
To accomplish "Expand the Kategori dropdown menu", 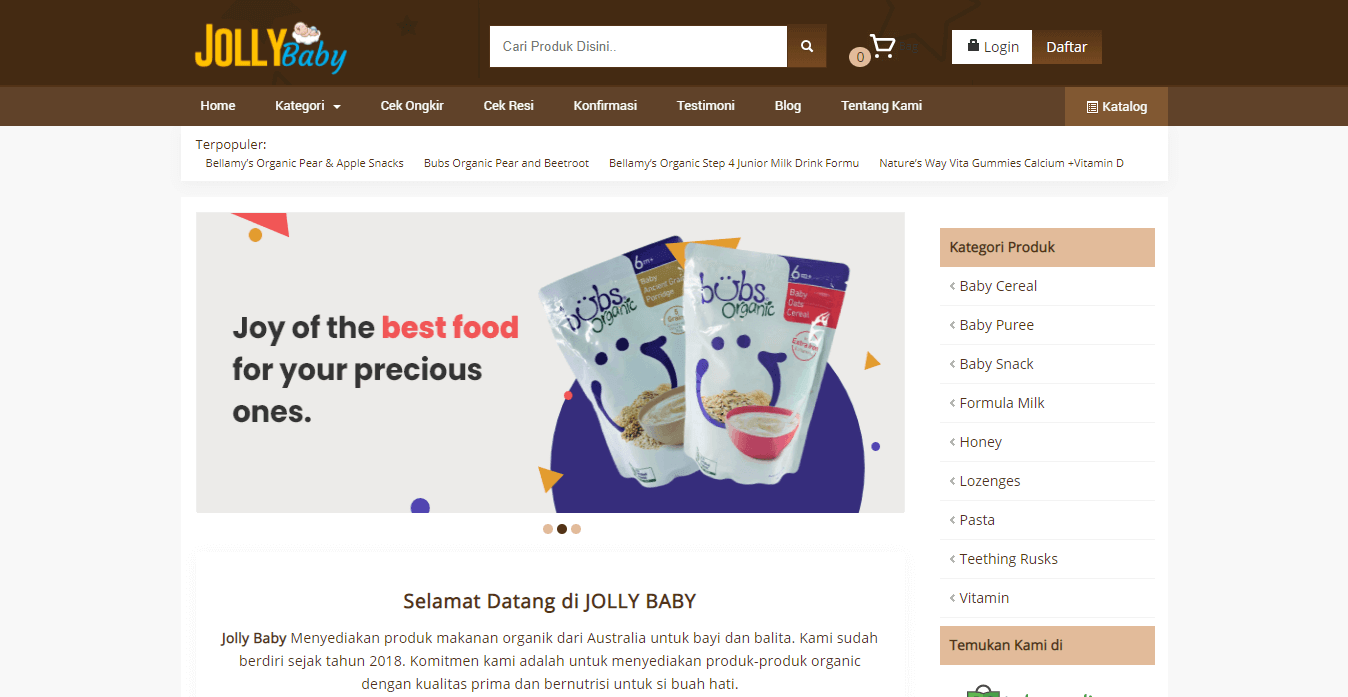I will pyautogui.click(x=308, y=106).
